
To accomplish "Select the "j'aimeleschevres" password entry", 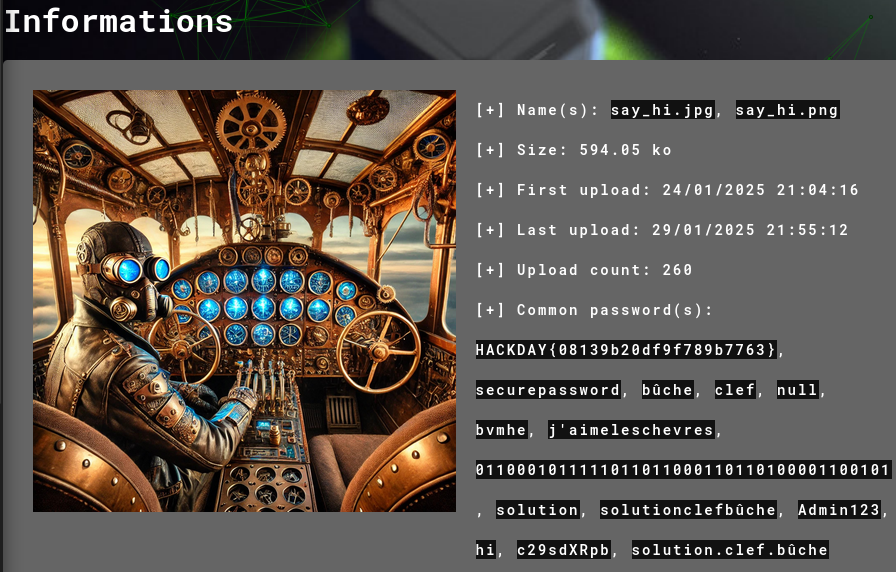I will coord(631,430).
